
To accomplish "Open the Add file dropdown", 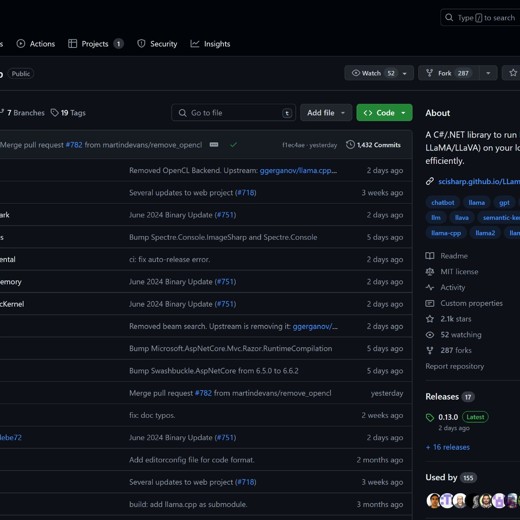I will 326,113.
